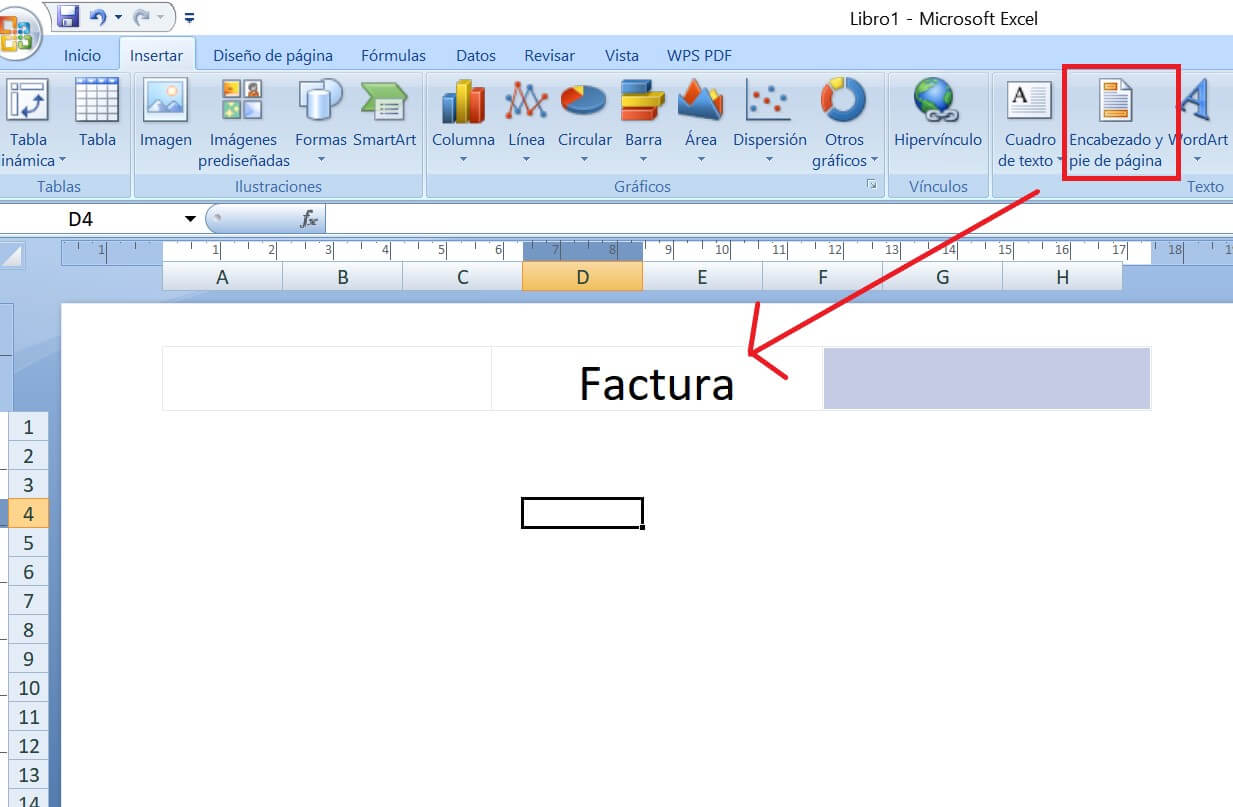Click the Select All corner button
Viewport: 1233px width, 807px height.
tap(12, 257)
